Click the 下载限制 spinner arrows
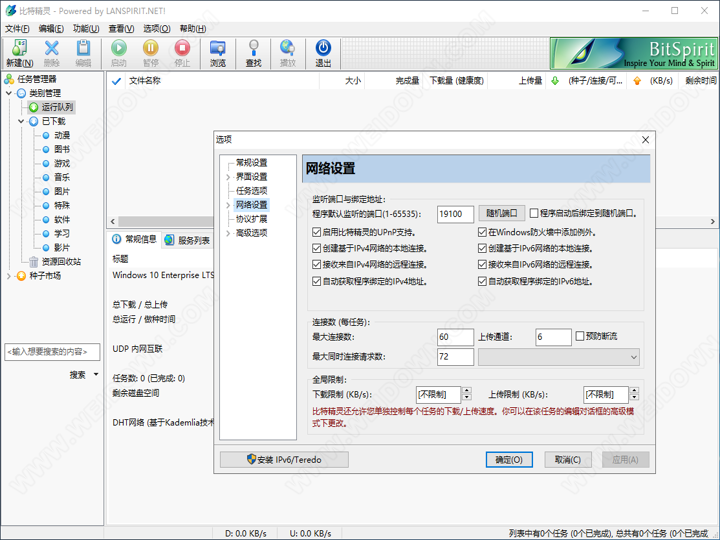Viewport: 720px width, 540px height. click(466, 395)
